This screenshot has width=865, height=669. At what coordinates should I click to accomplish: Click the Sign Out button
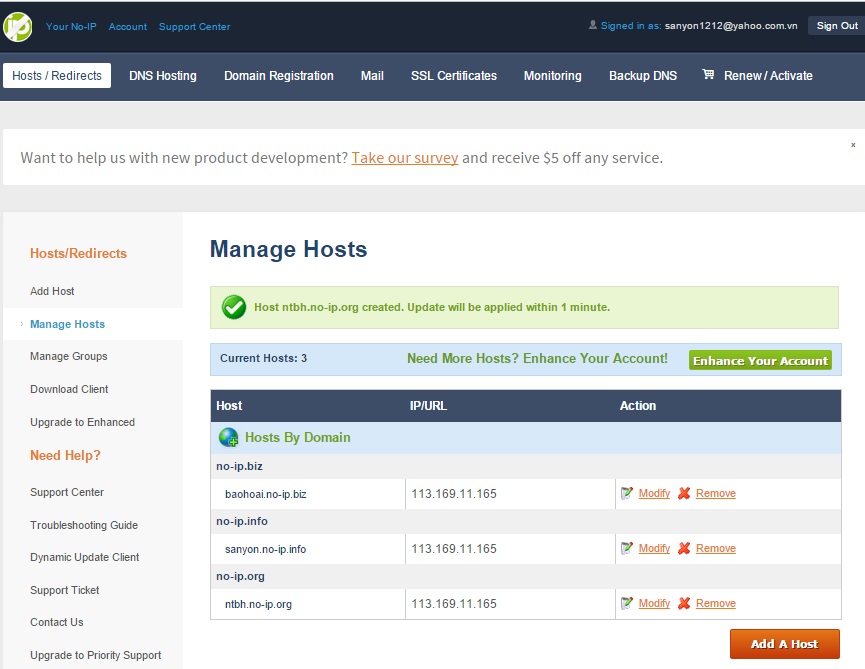(837, 25)
